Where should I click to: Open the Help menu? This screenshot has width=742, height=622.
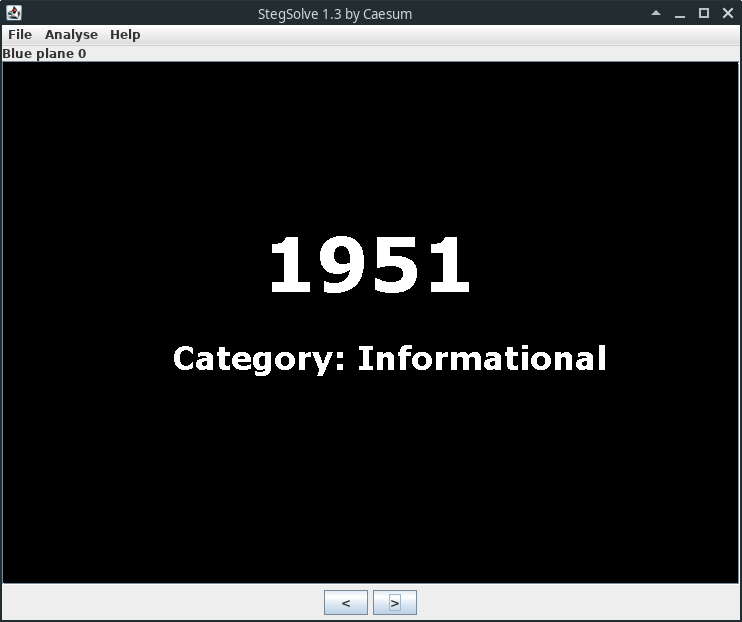tap(125, 34)
